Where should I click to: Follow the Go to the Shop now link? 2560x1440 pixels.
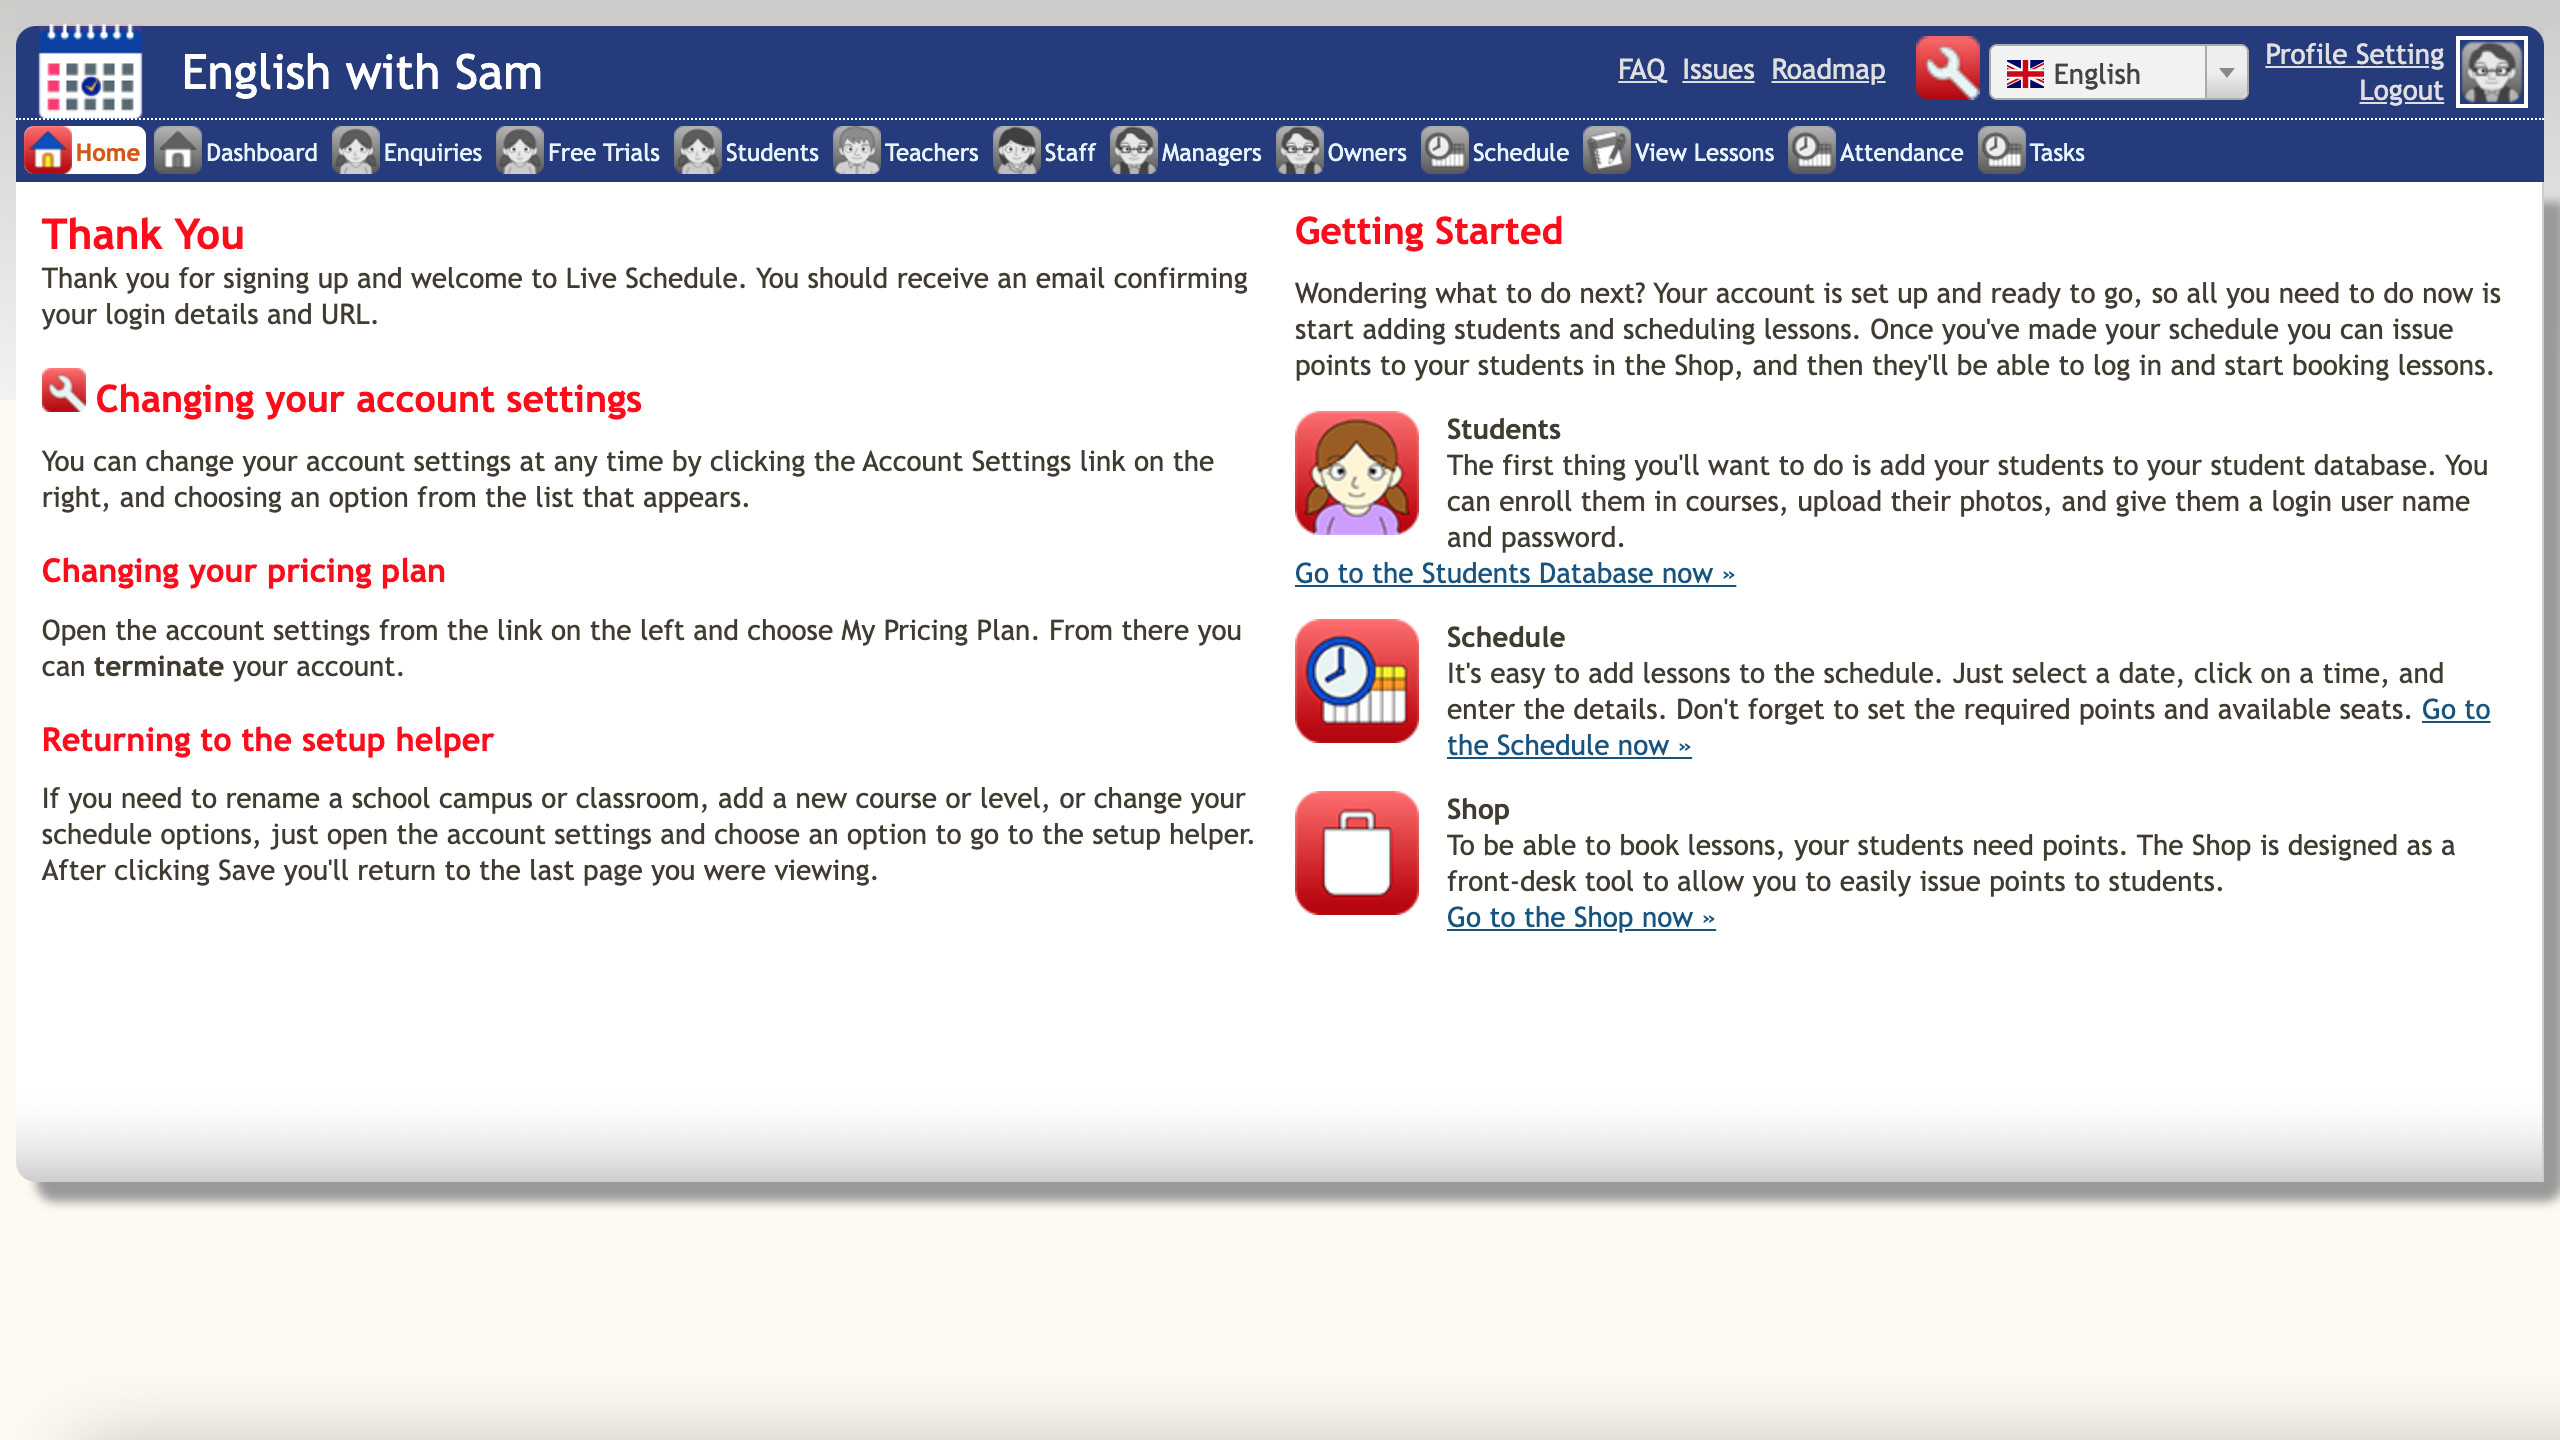[1580, 917]
